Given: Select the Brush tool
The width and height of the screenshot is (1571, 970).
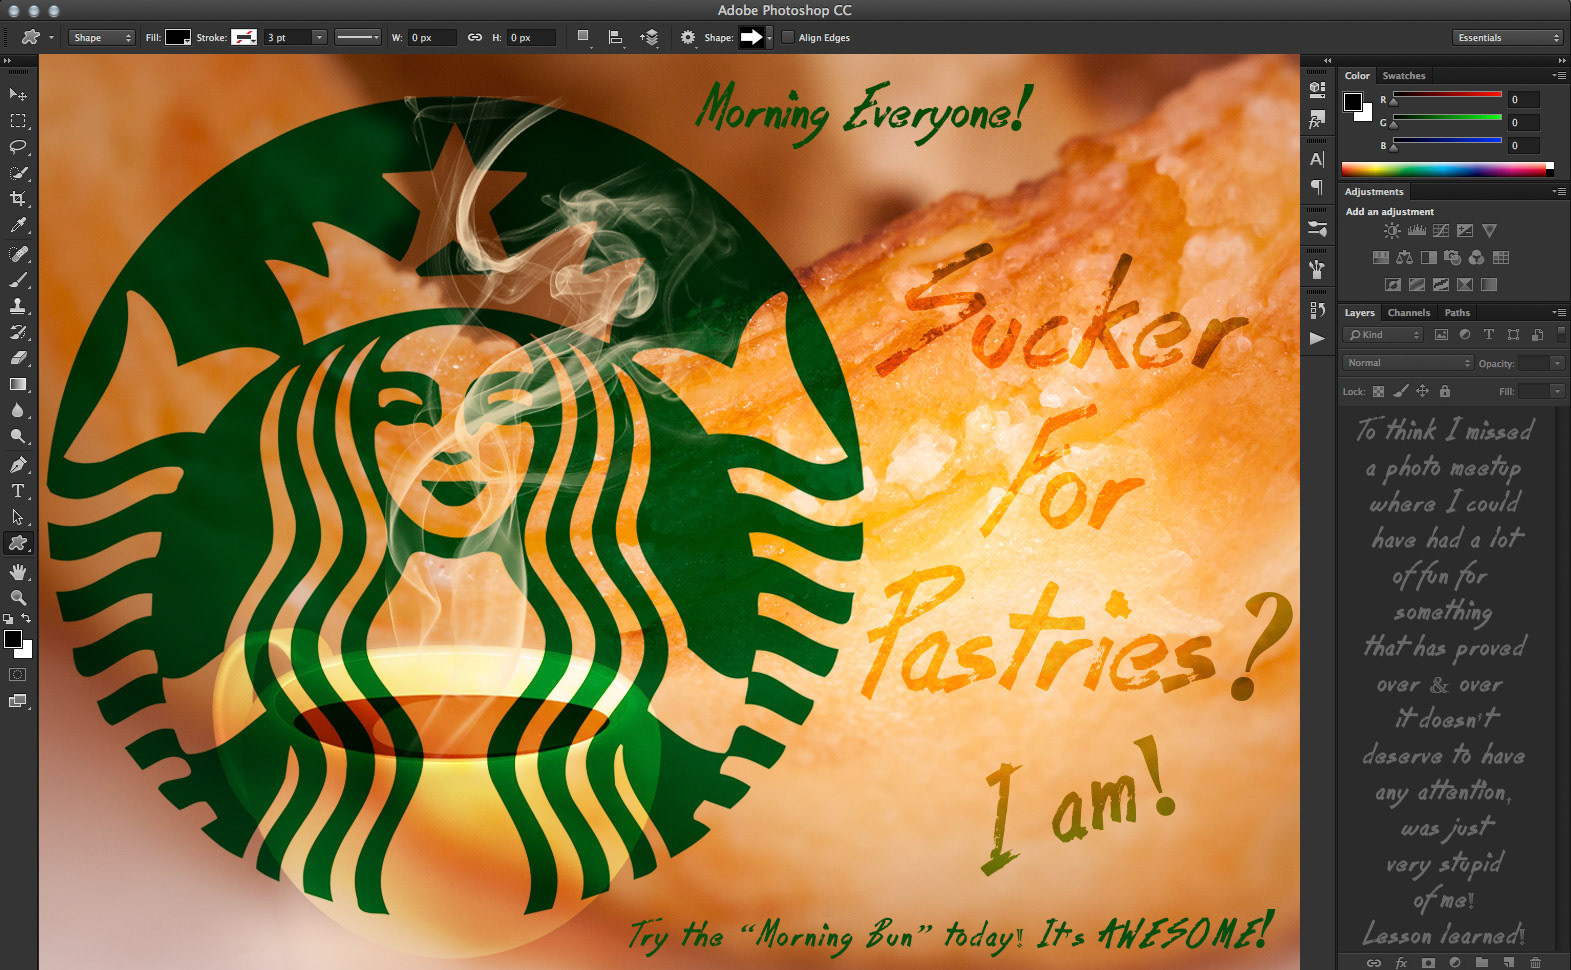Looking at the screenshot, I should pyautogui.click(x=18, y=280).
